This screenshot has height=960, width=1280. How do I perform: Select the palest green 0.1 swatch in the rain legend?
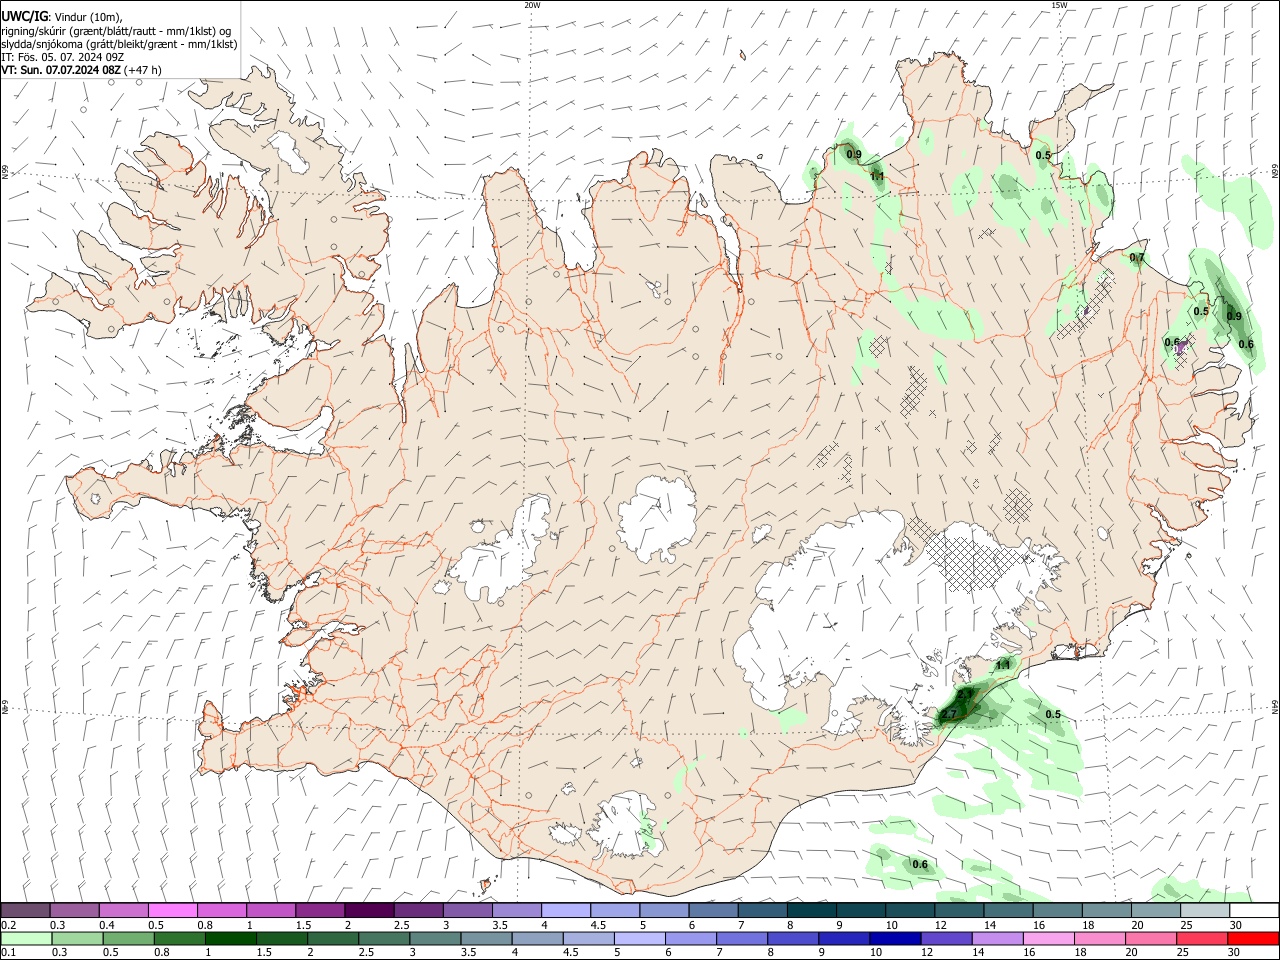(26, 938)
